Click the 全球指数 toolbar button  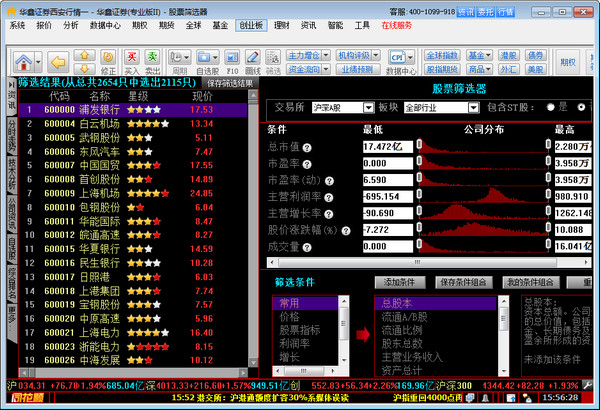pos(442,55)
